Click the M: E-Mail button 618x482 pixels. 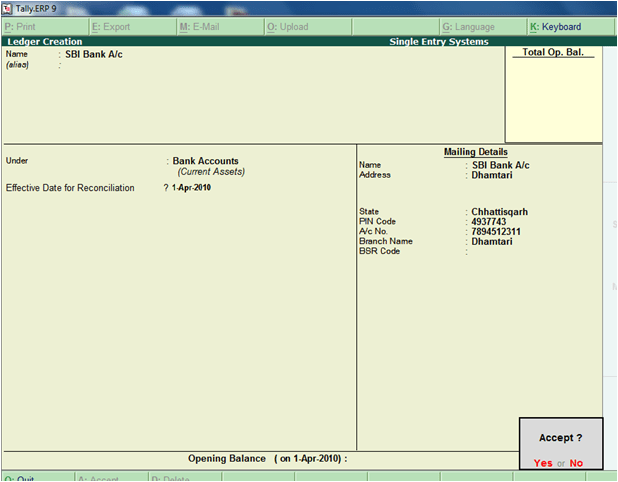(220, 27)
